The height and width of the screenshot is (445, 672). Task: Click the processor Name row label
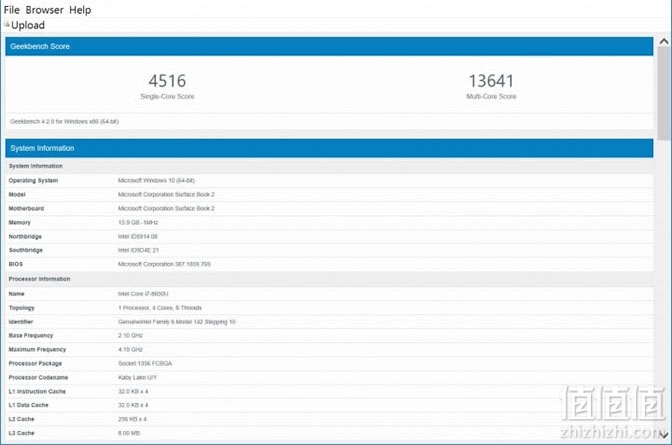coord(16,294)
